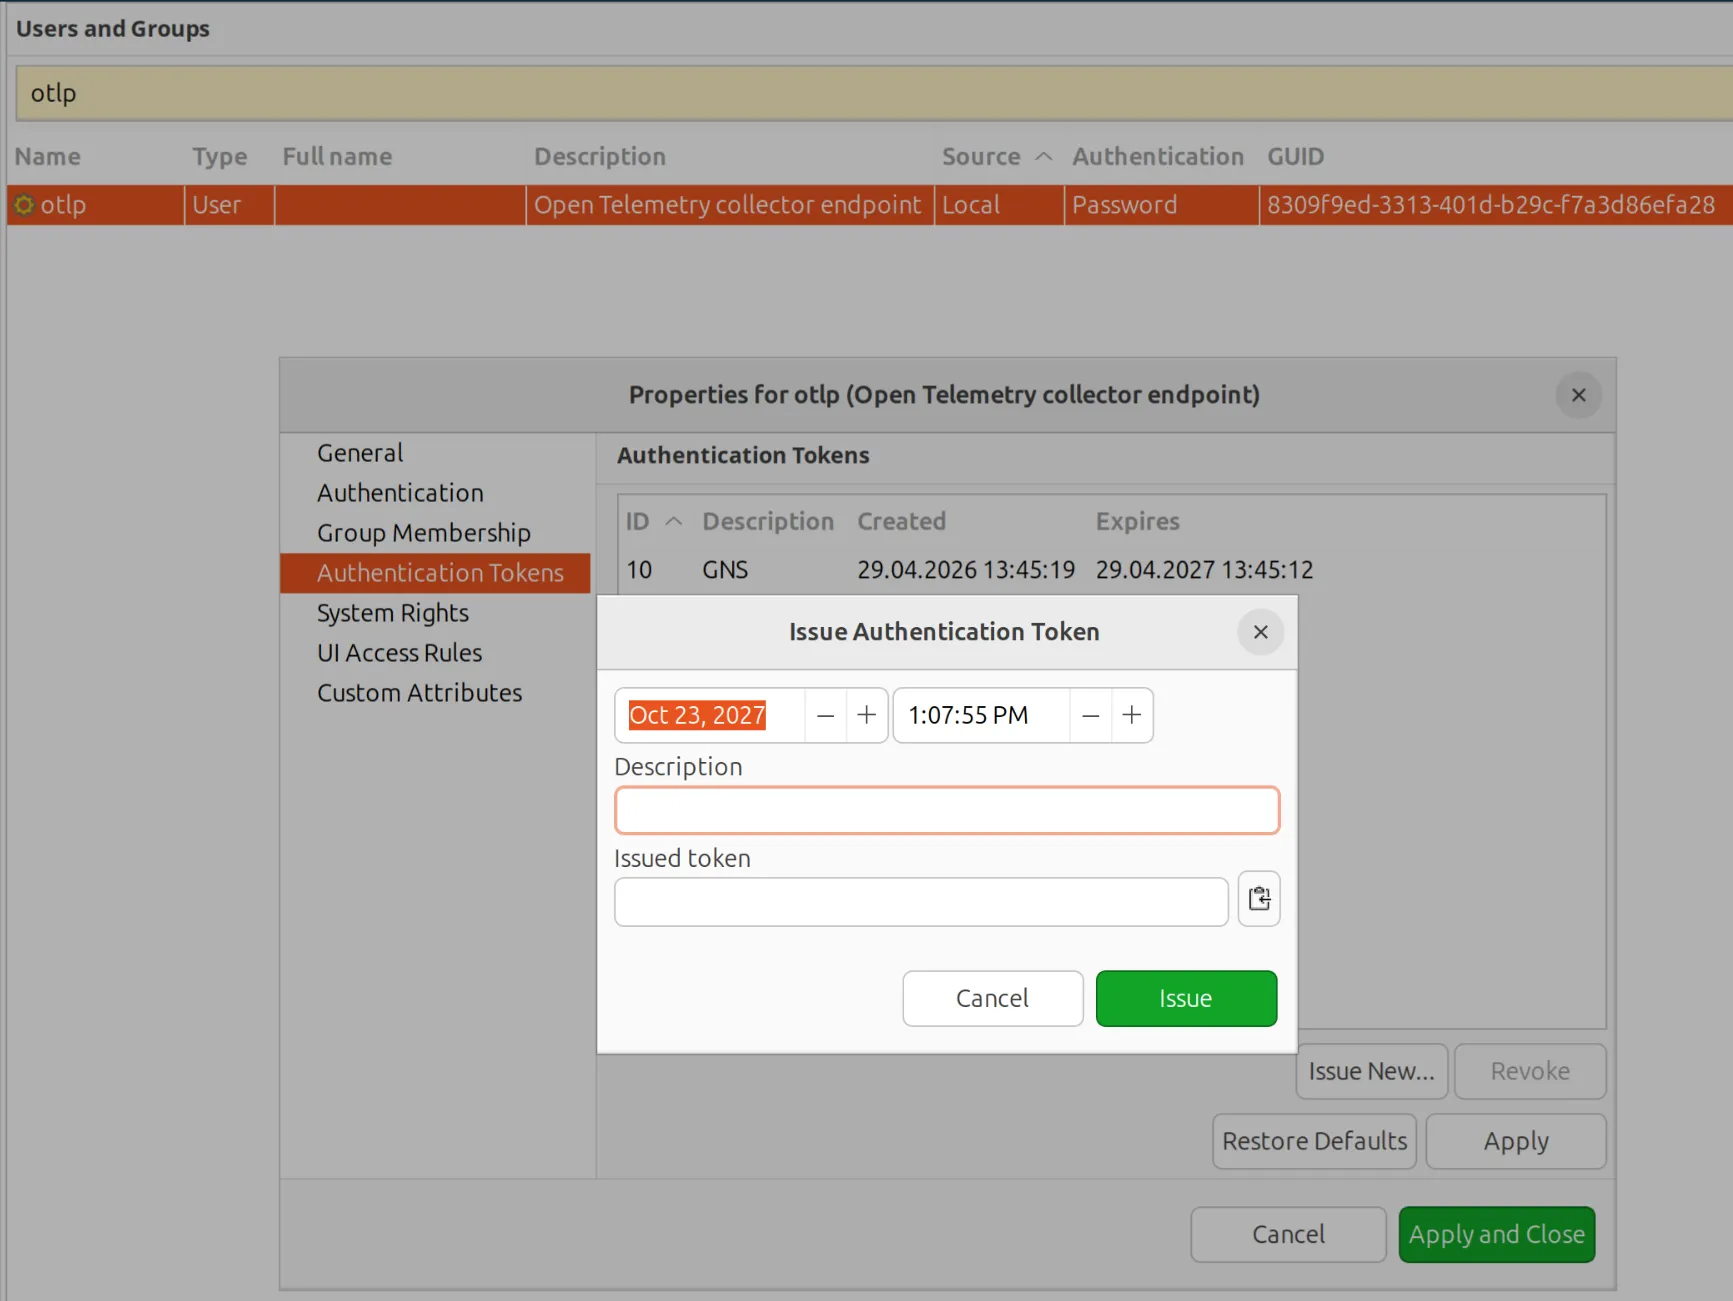The image size is (1733, 1301).
Task: Increase the expiration date with plus
Action: point(867,715)
